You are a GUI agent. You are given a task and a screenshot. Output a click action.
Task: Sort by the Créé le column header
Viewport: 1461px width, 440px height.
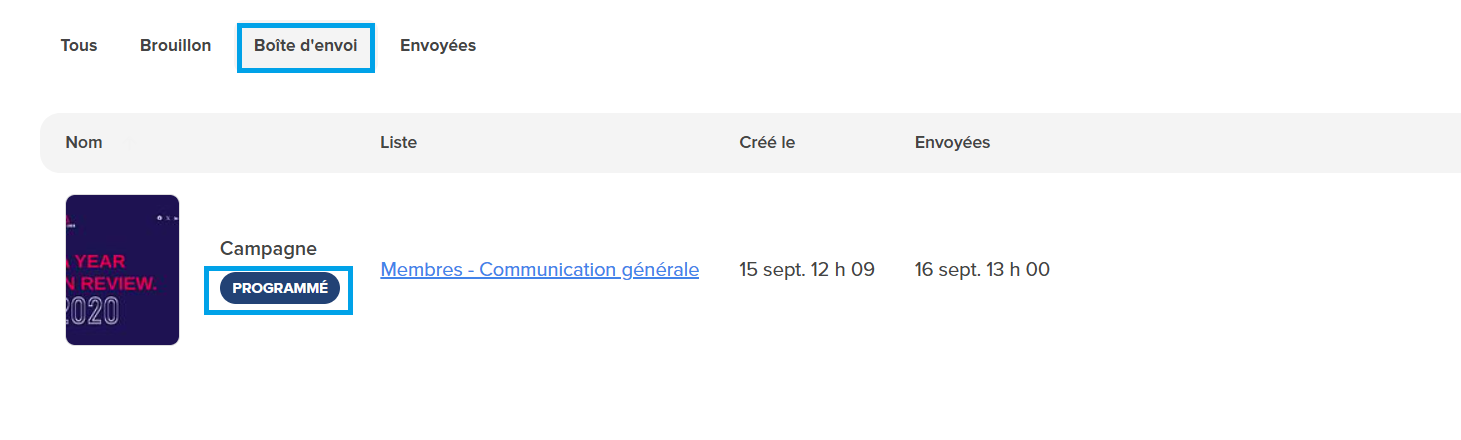point(767,143)
